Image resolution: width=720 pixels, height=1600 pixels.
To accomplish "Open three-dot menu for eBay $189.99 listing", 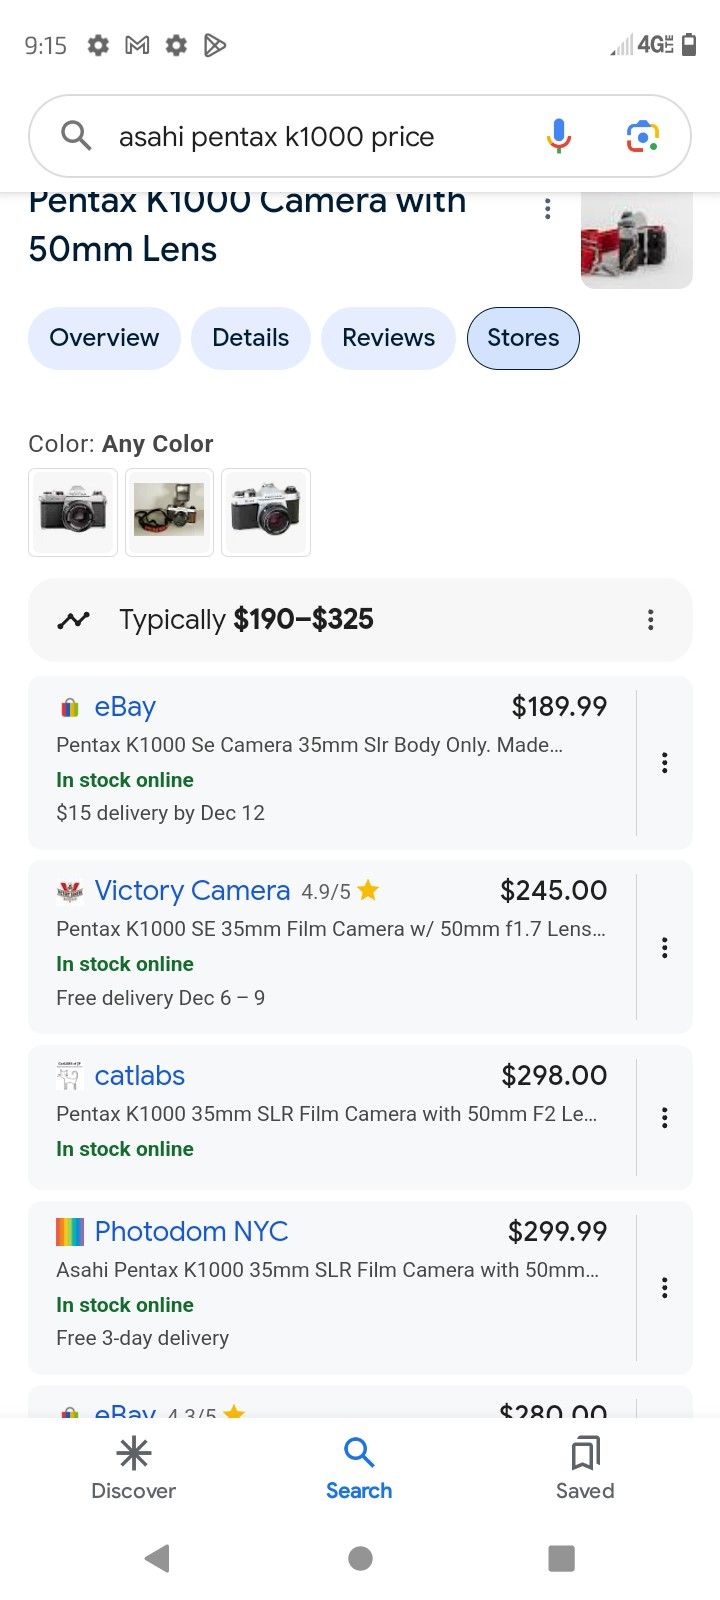I will (664, 763).
